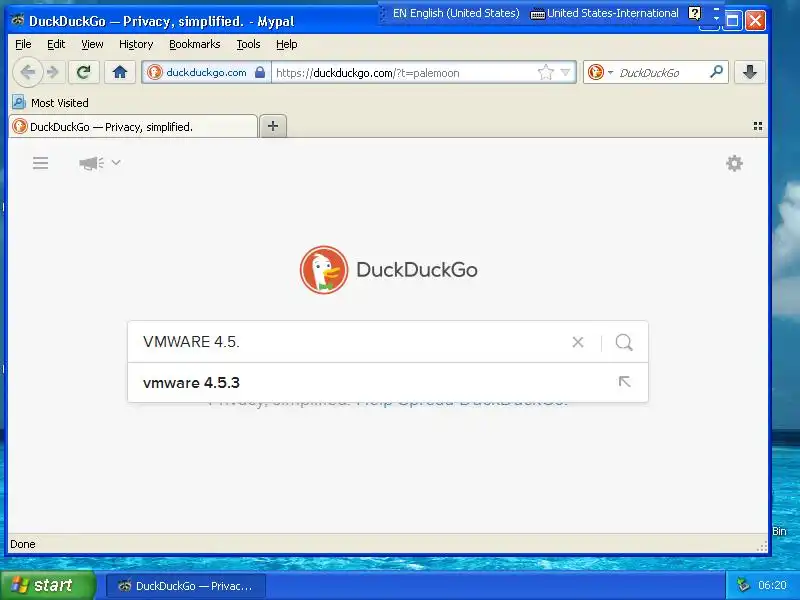Open the Most Visited bookmarks folder

pyautogui.click(x=50, y=103)
